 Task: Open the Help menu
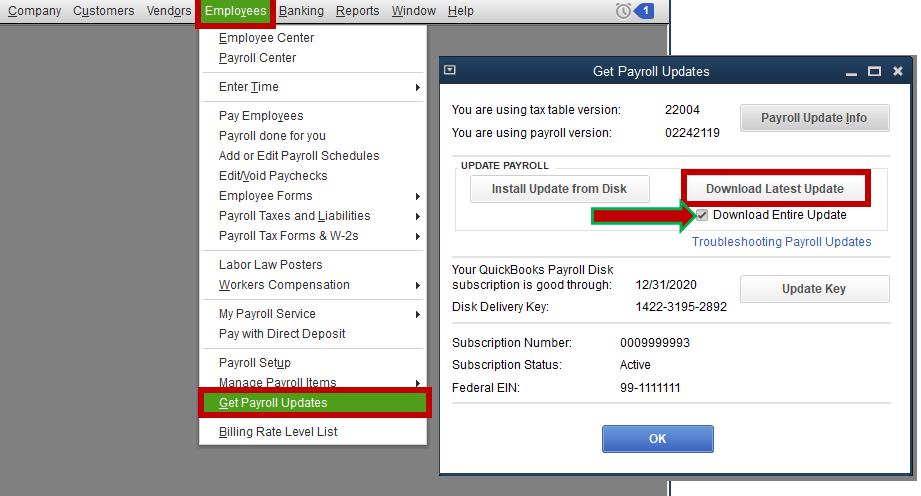[x=460, y=11]
